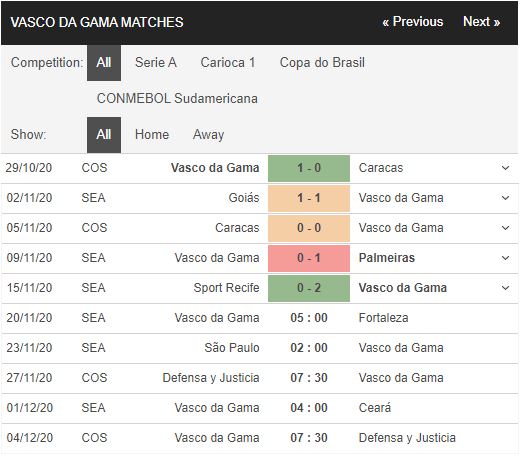Filter by Copa do Brasil competition
The width and height of the screenshot is (520, 459).
click(x=322, y=63)
